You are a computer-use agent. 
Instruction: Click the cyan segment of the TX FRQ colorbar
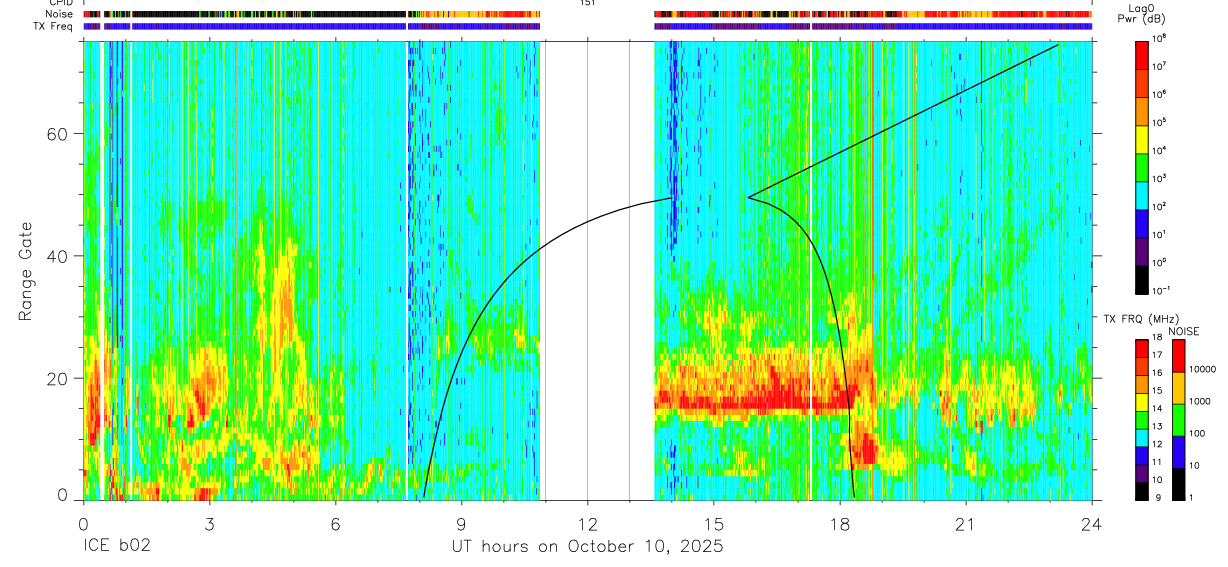[x=1141, y=437]
